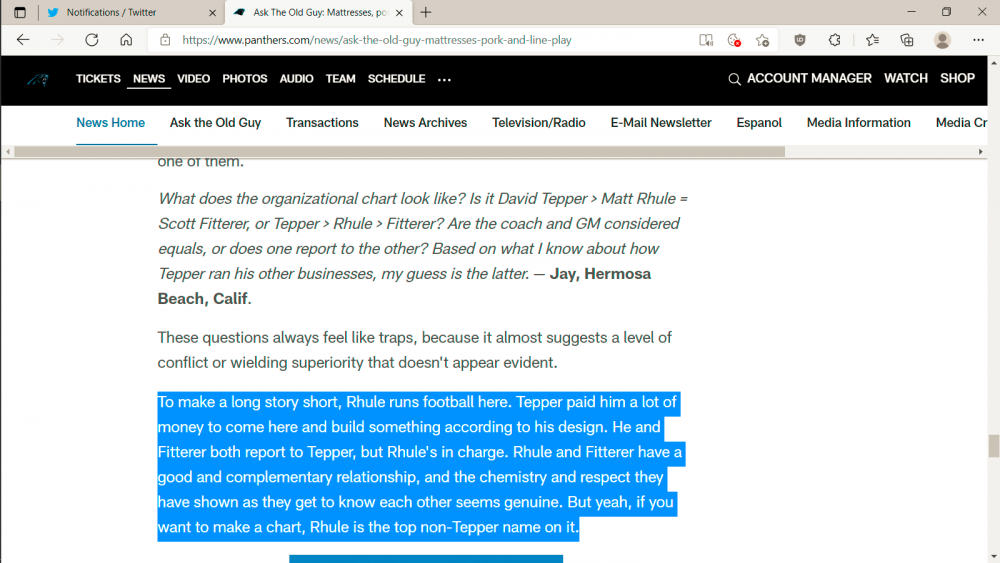Open the browser Settings and more menu
This screenshot has height=563, width=1000.
[x=979, y=40]
